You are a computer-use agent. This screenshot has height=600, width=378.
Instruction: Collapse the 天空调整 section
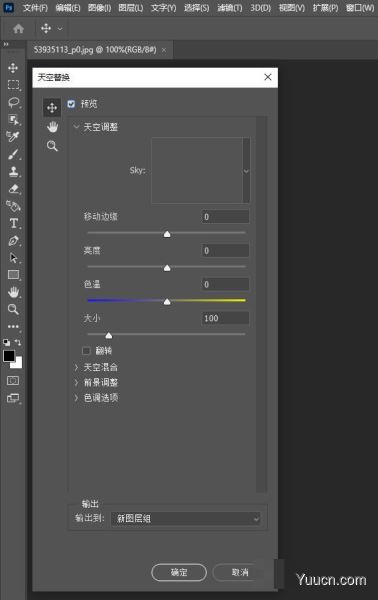coord(76,127)
